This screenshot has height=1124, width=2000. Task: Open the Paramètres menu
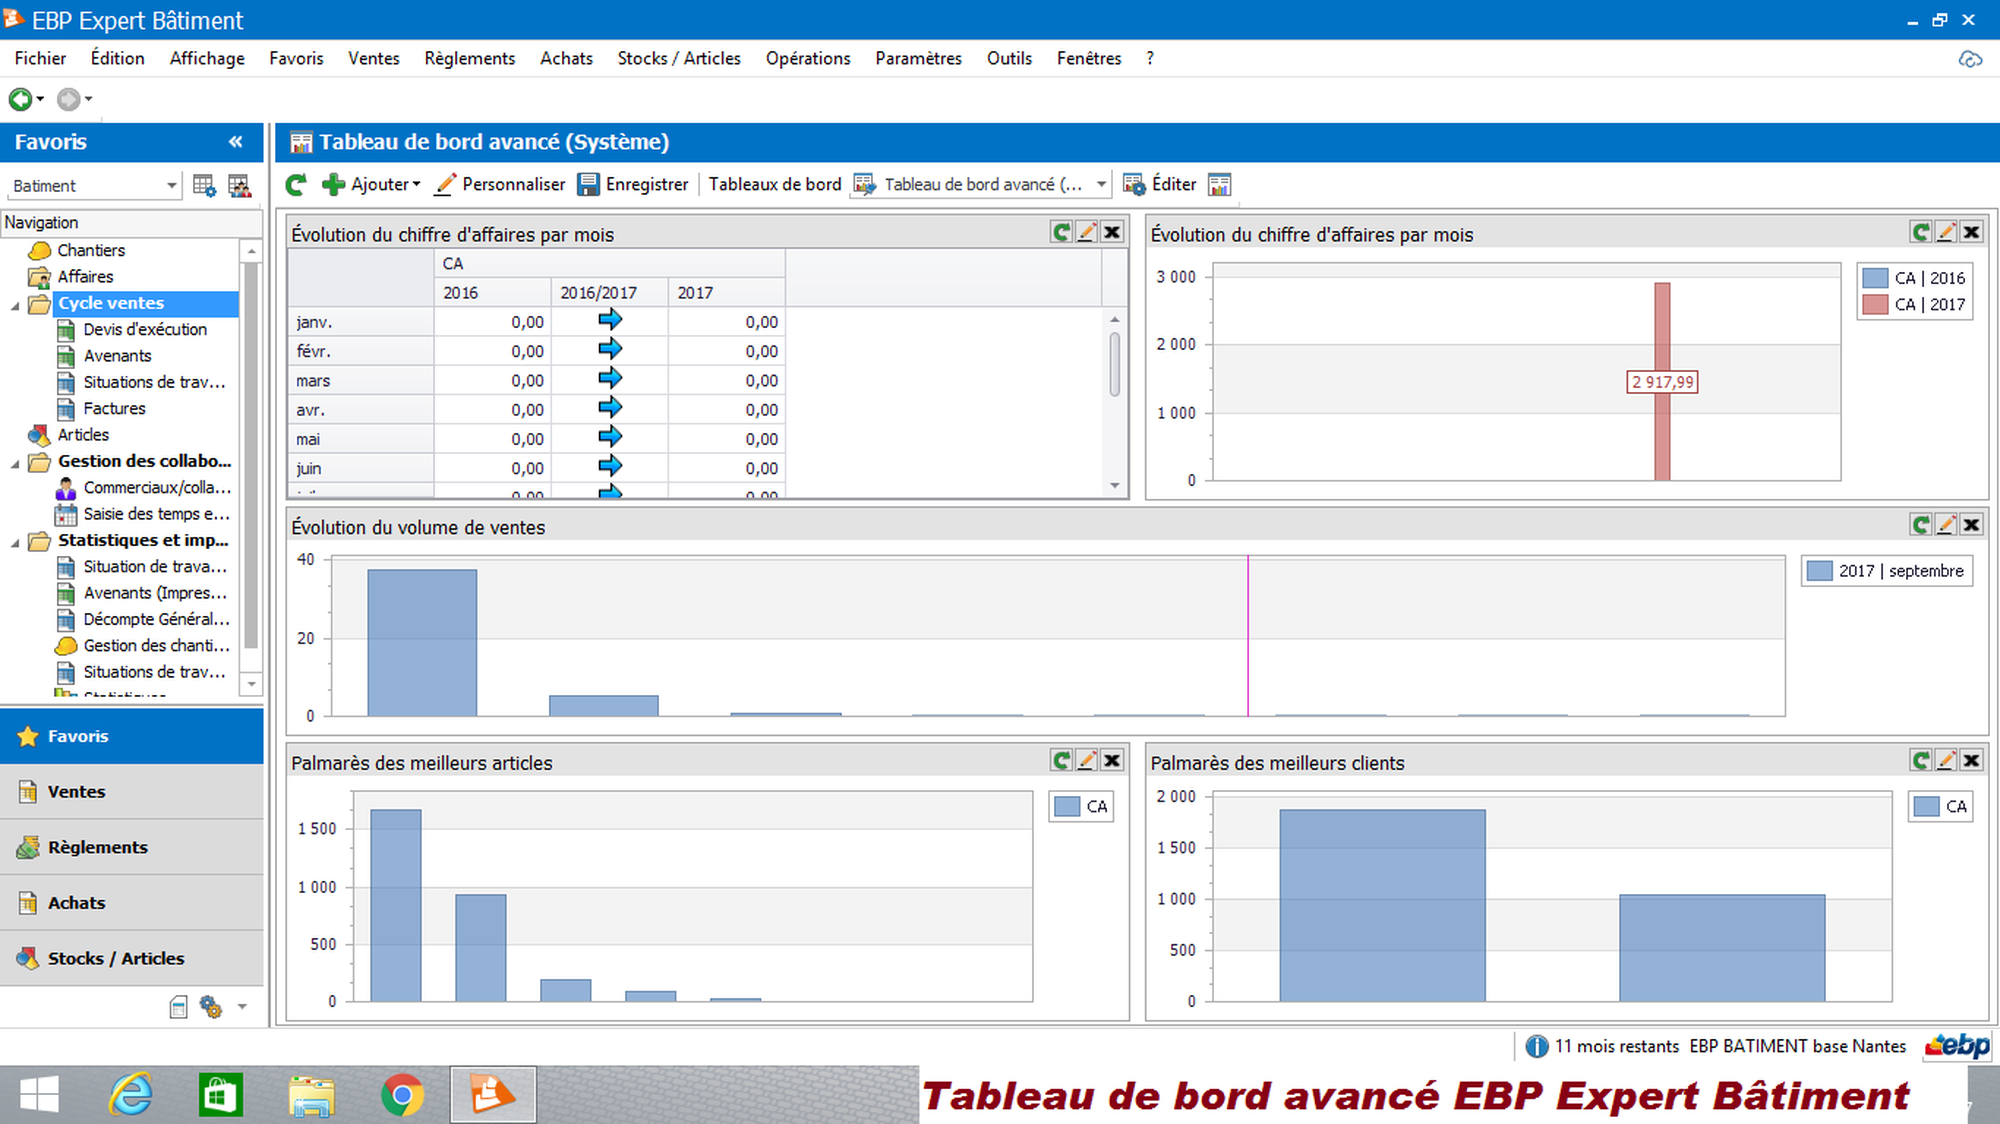pos(917,58)
